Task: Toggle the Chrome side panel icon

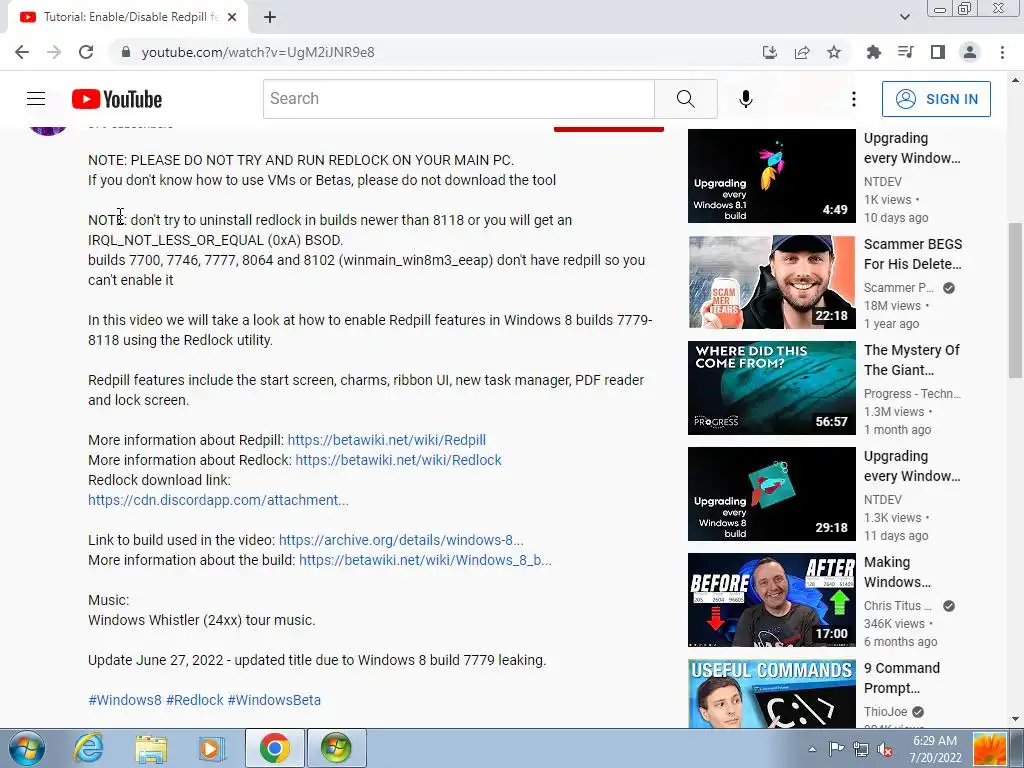Action: click(938, 52)
